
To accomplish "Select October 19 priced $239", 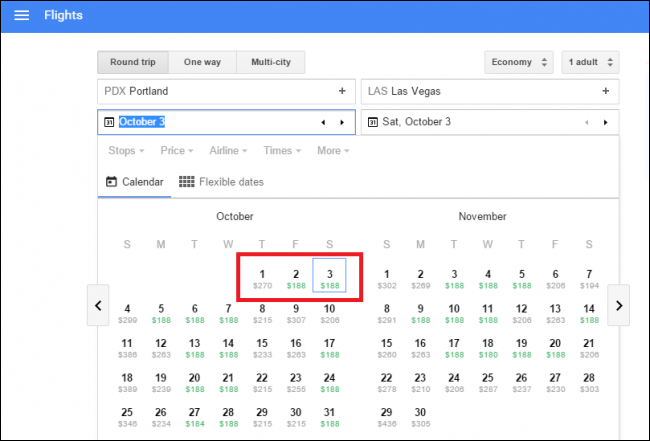I will tap(161, 383).
